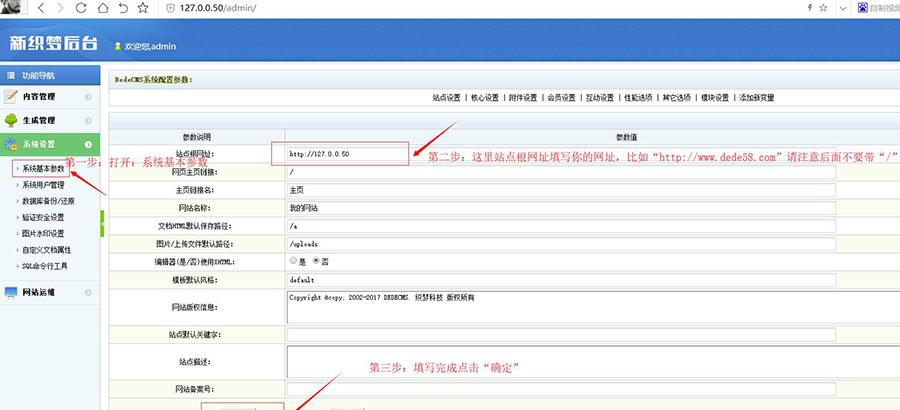The height and width of the screenshot is (410, 900).
Task: Click the monitor icon of 网站运维
Action: pyautogui.click(x=11, y=292)
